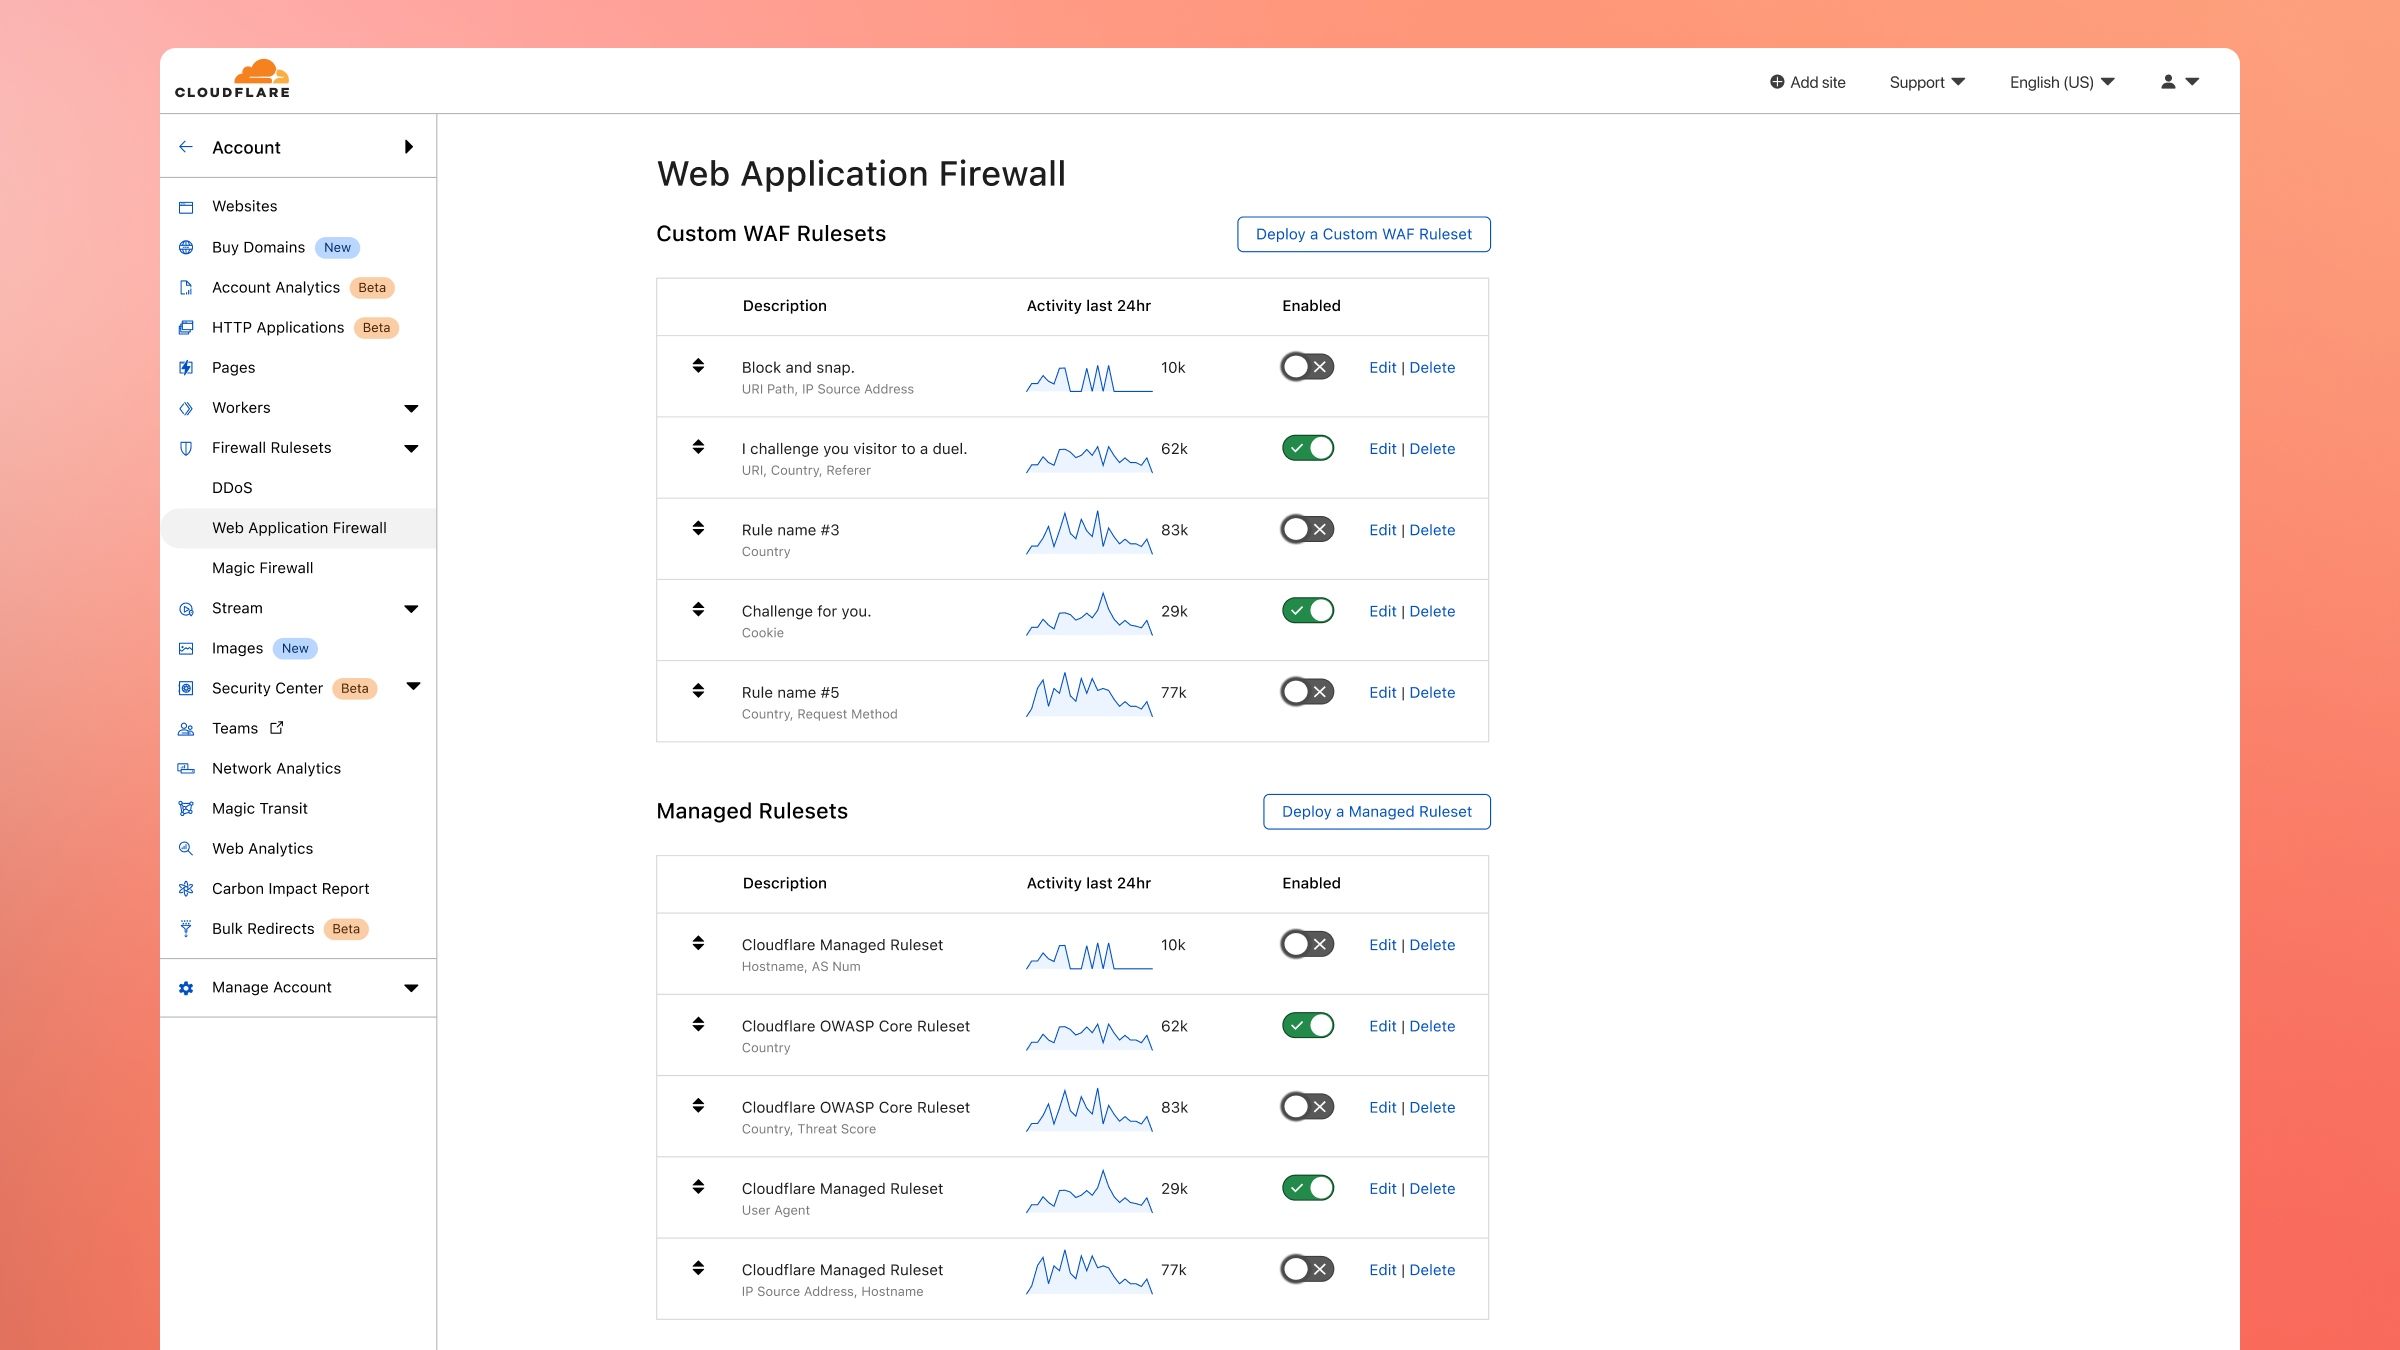Click the back arrow next to Account
The height and width of the screenshot is (1350, 2400).
tap(186, 147)
